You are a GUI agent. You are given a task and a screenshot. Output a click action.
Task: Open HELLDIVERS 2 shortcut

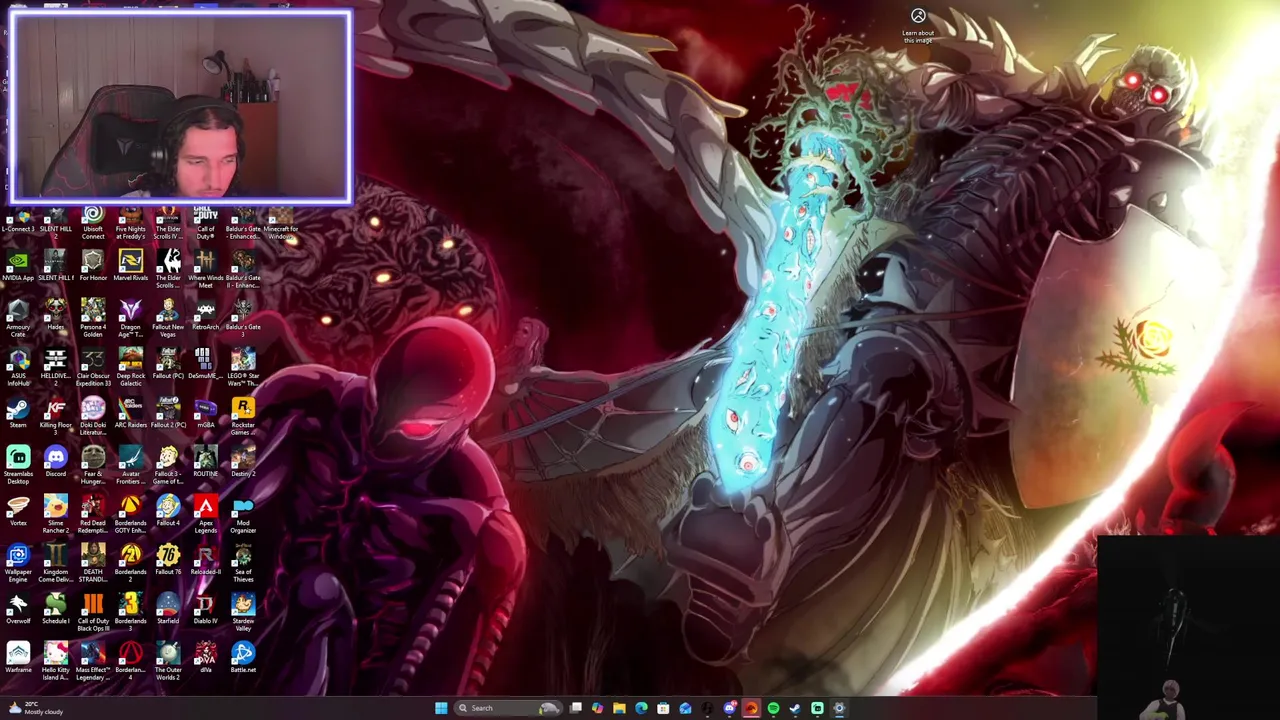pyautogui.click(x=55, y=367)
